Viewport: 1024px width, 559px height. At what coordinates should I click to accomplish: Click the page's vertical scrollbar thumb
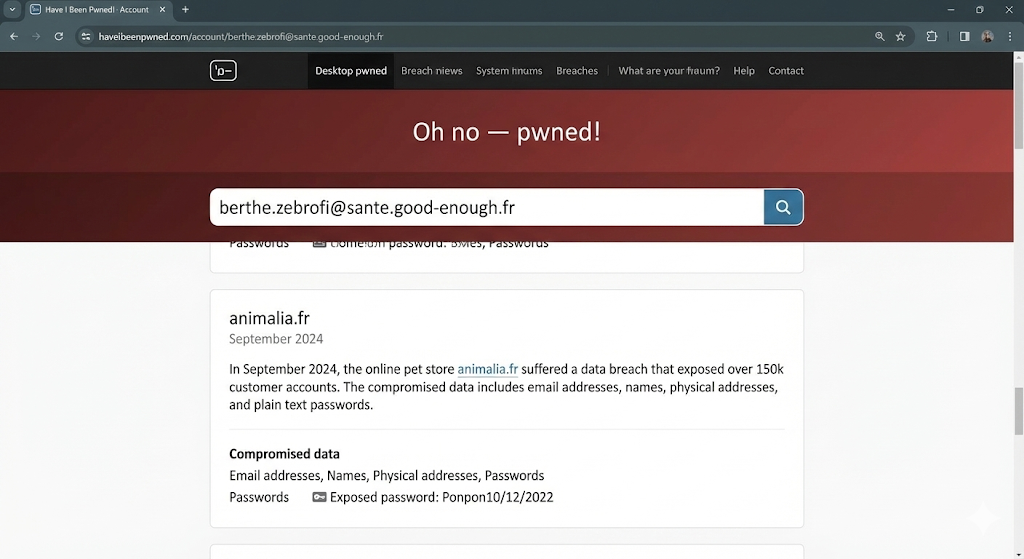(1018, 411)
